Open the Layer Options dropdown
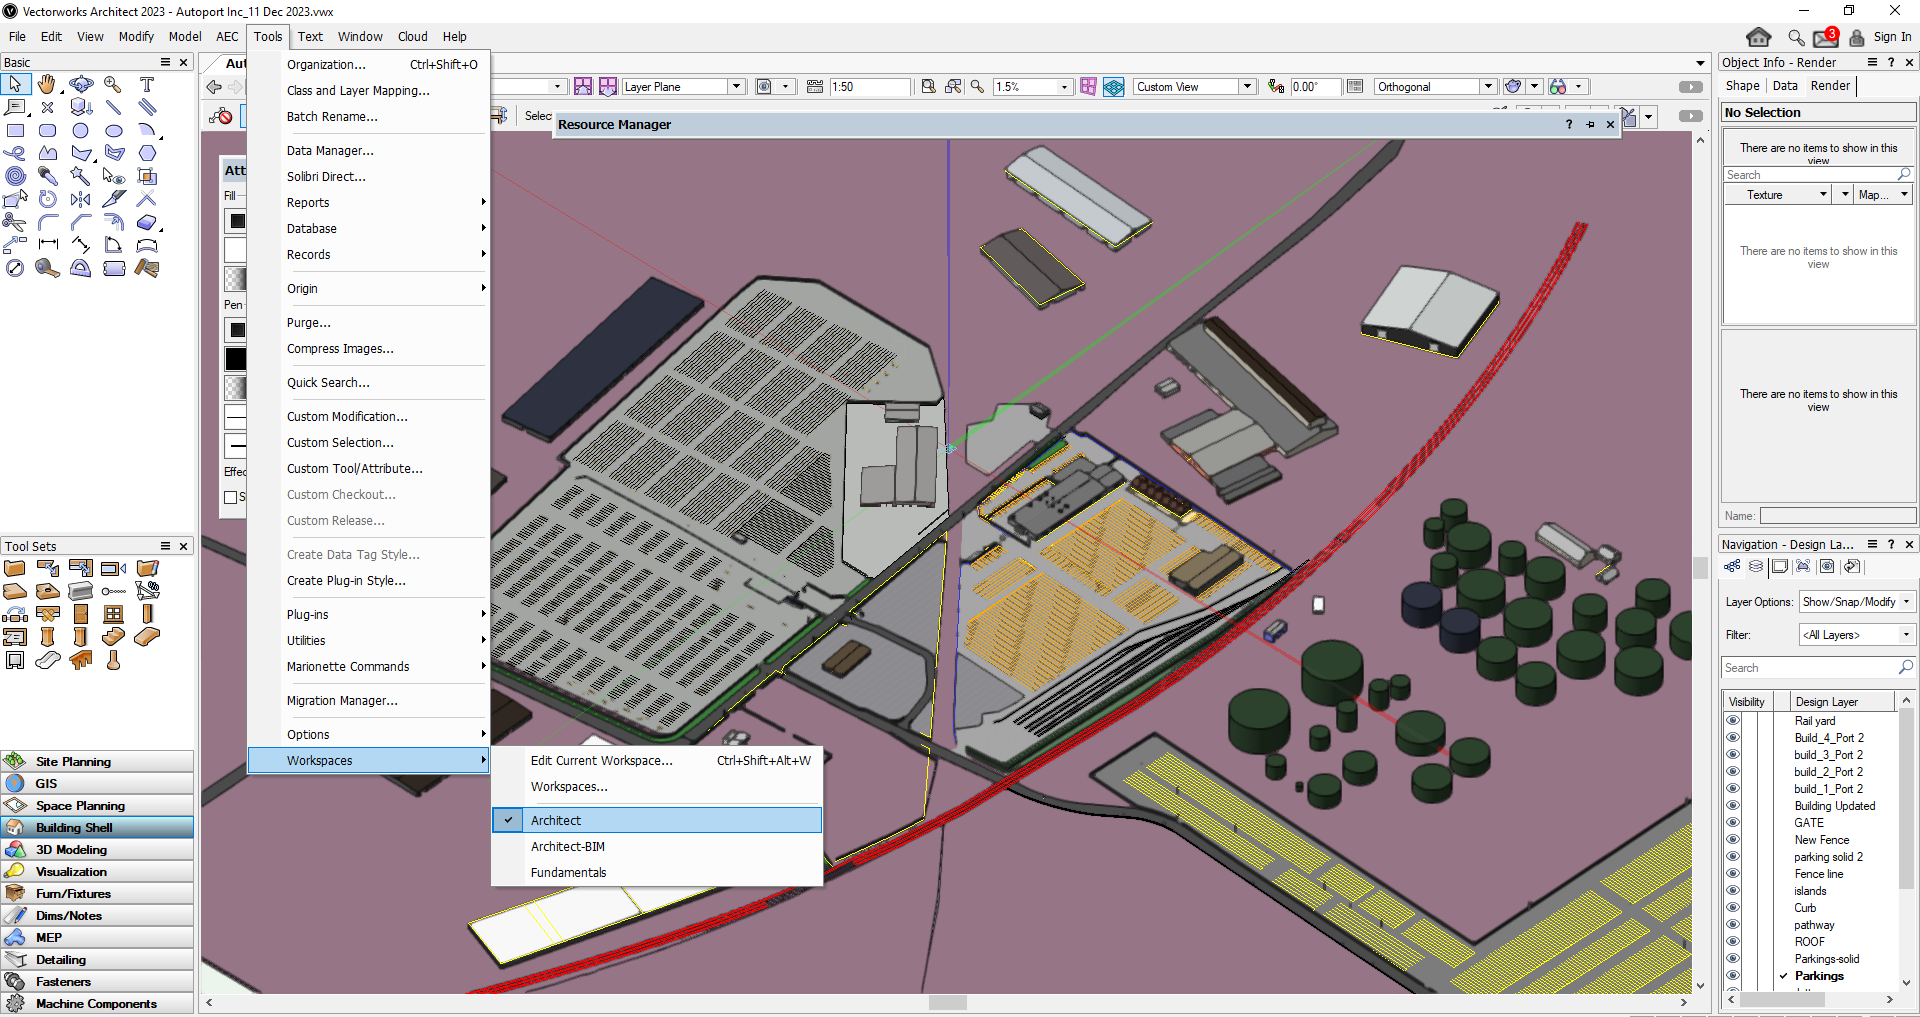 click(x=1856, y=602)
